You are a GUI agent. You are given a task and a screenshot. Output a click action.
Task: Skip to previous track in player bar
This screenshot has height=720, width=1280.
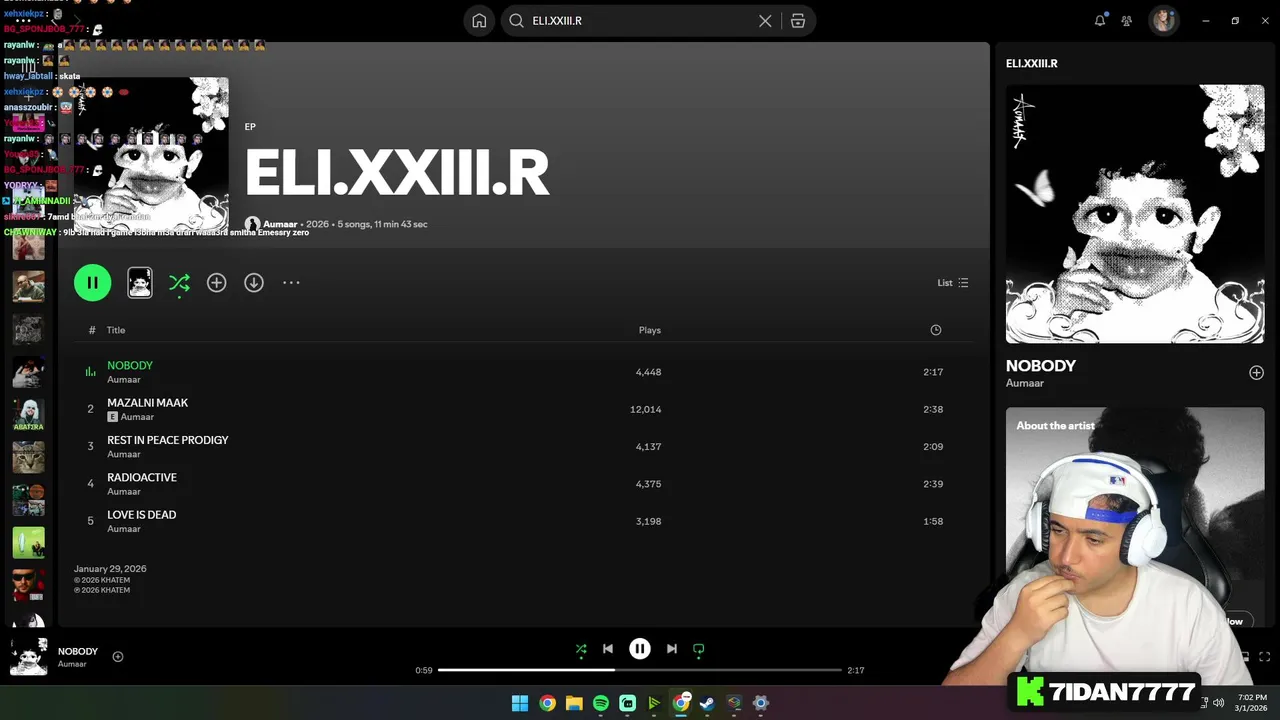[x=608, y=649]
